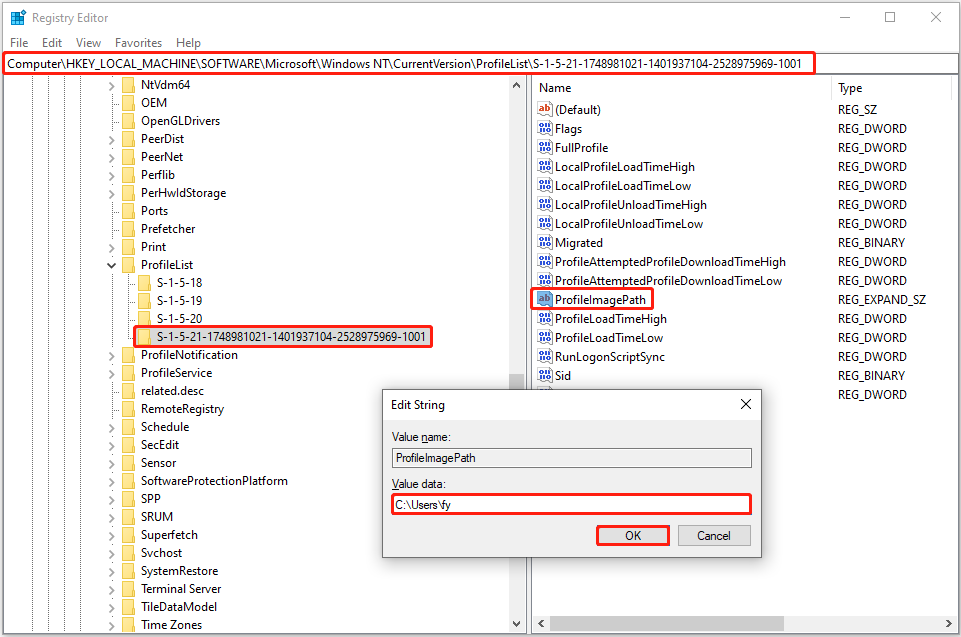Cancel the Edit String dialog
The image size is (961, 637).
click(x=714, y=536)
